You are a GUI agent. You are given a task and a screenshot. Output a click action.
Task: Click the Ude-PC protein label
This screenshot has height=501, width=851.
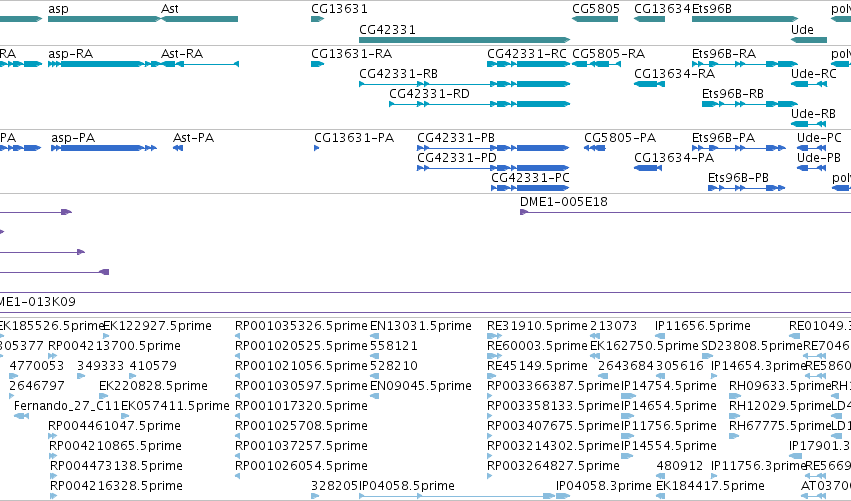[x=819, y=138]
